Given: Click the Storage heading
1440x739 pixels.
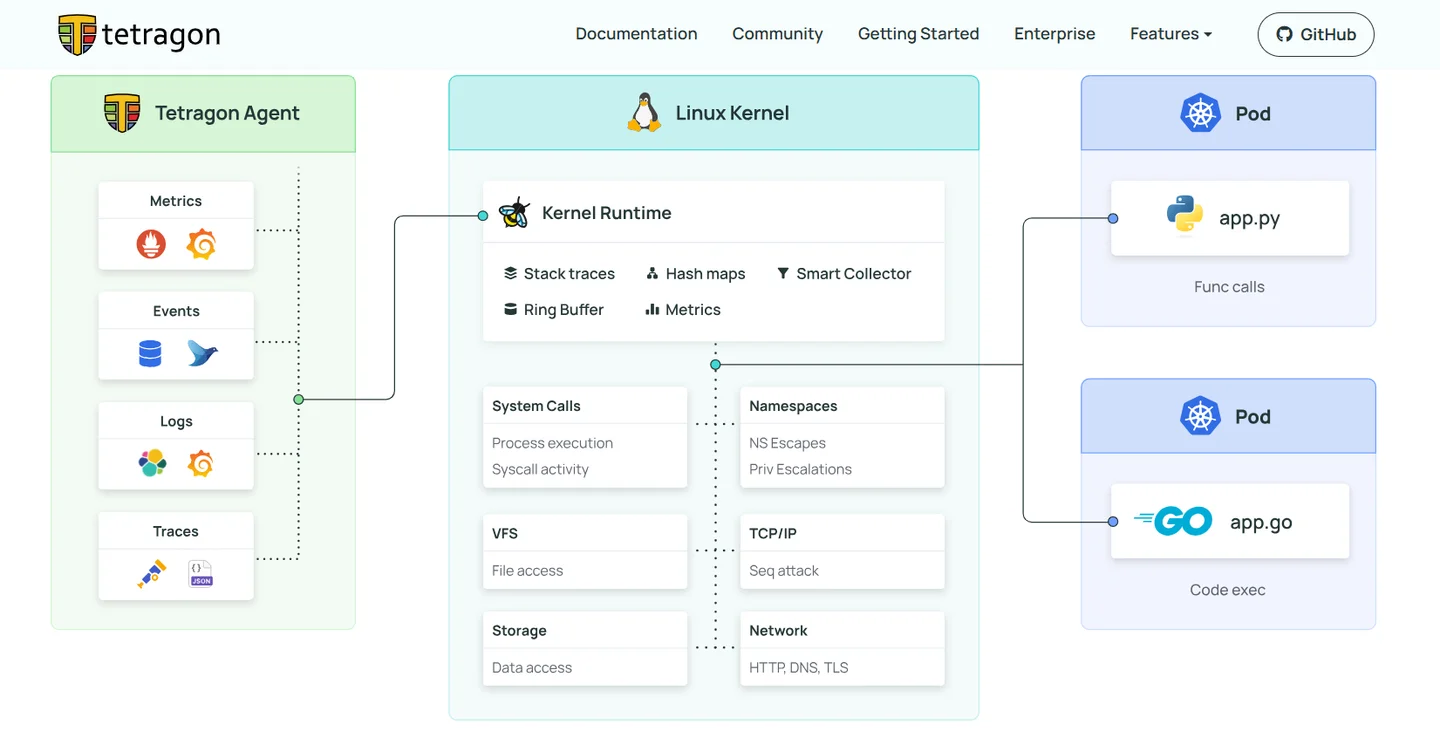Looking at the screenshot, I should 519,631.
